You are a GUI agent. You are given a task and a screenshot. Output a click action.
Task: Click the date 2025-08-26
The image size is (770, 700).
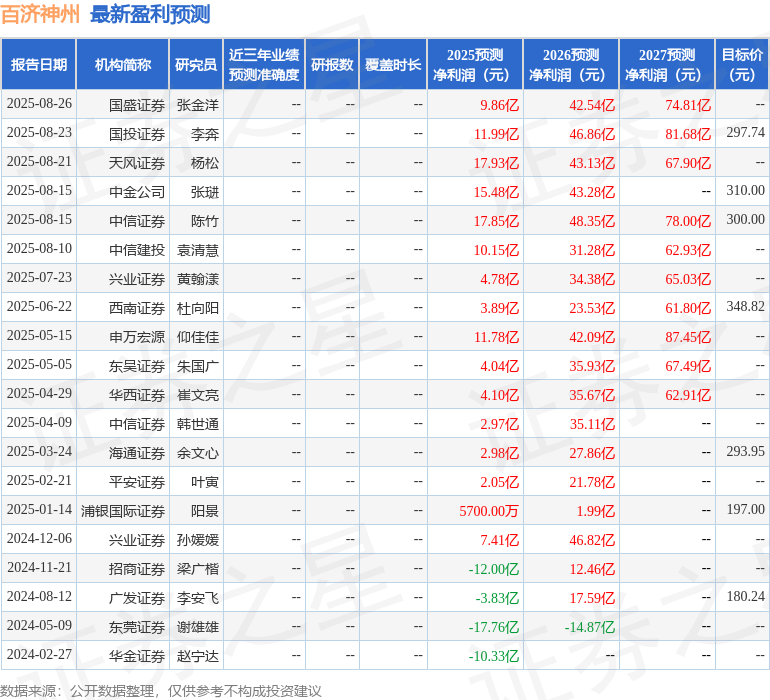[39, 104]
